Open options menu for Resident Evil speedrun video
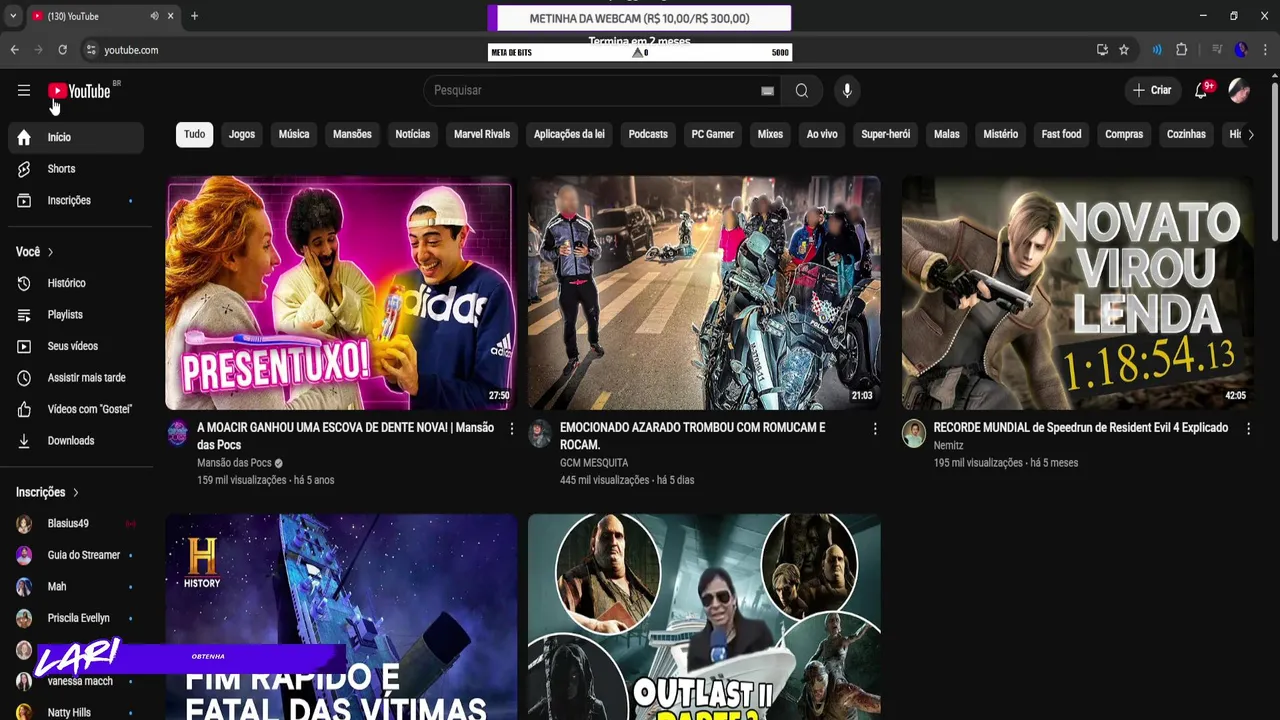The image size is (1280, 720). click(1248, 429)
